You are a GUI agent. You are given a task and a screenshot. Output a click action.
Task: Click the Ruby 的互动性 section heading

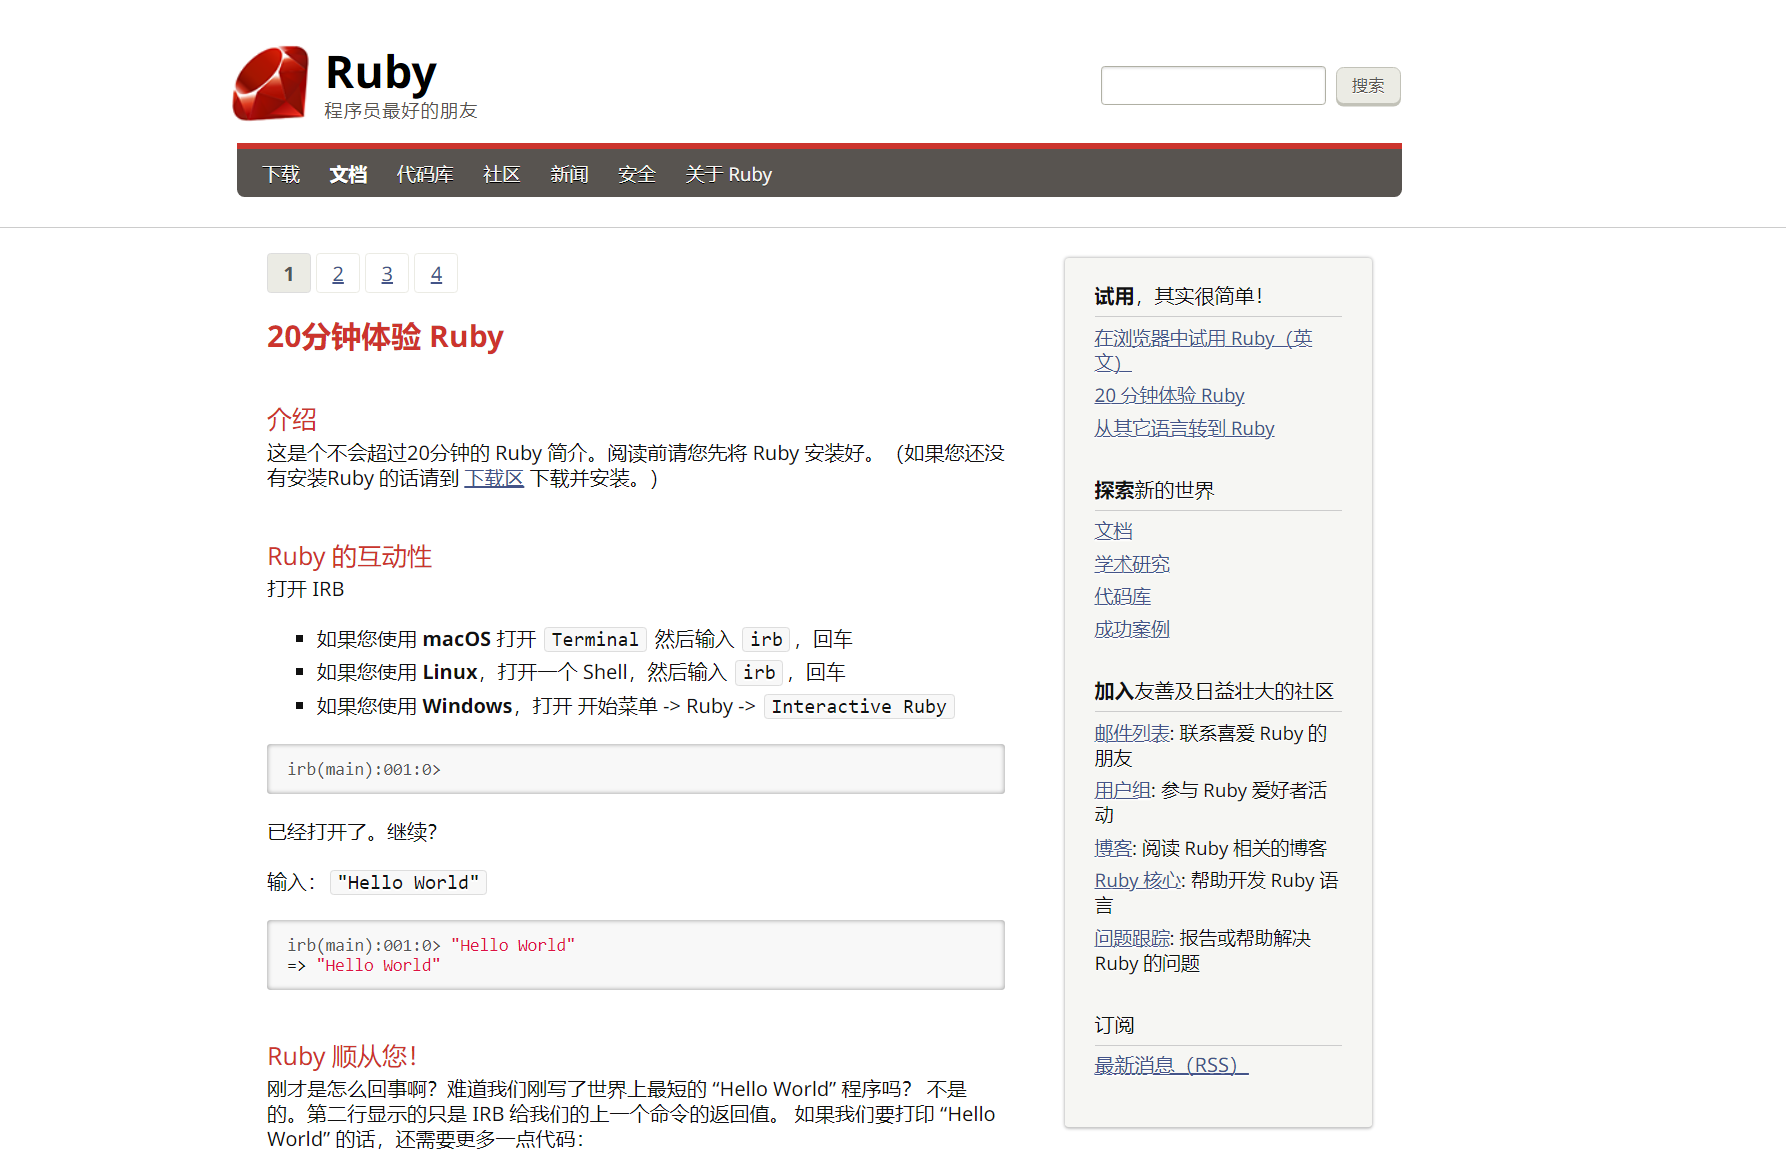pyautogui.click(x=350, y=556)
